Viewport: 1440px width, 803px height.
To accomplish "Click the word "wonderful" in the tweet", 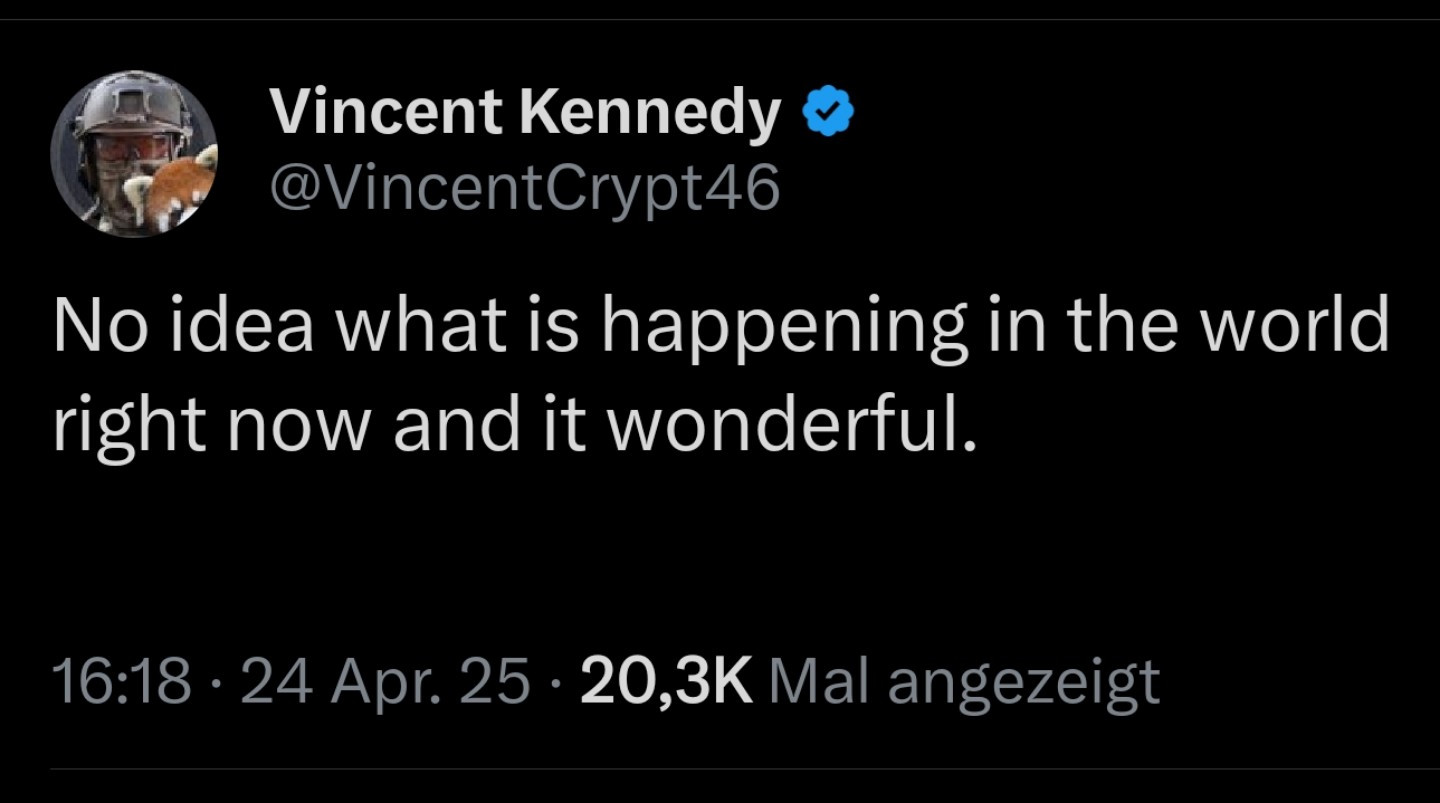I will click(785, 427).
